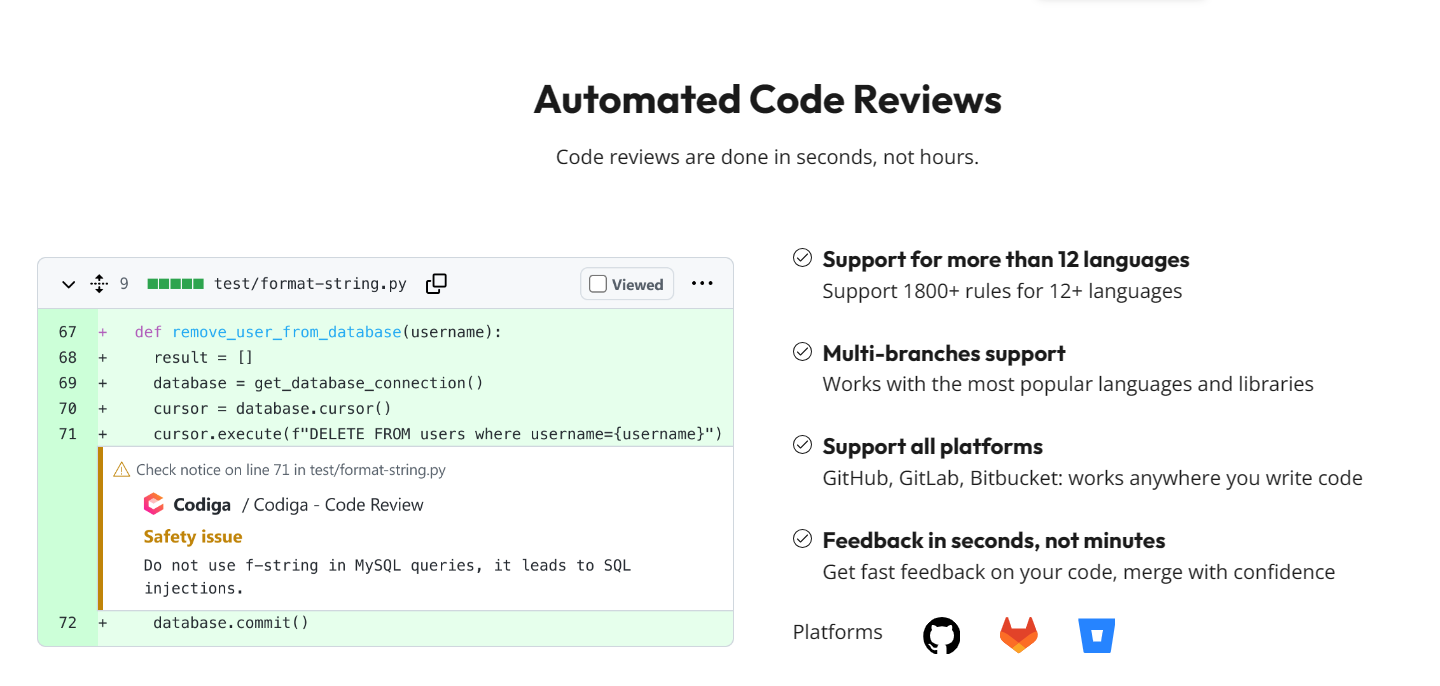
Task: Click checkmark icon beside Multi-branches support
Action: (x=802, y=352)
